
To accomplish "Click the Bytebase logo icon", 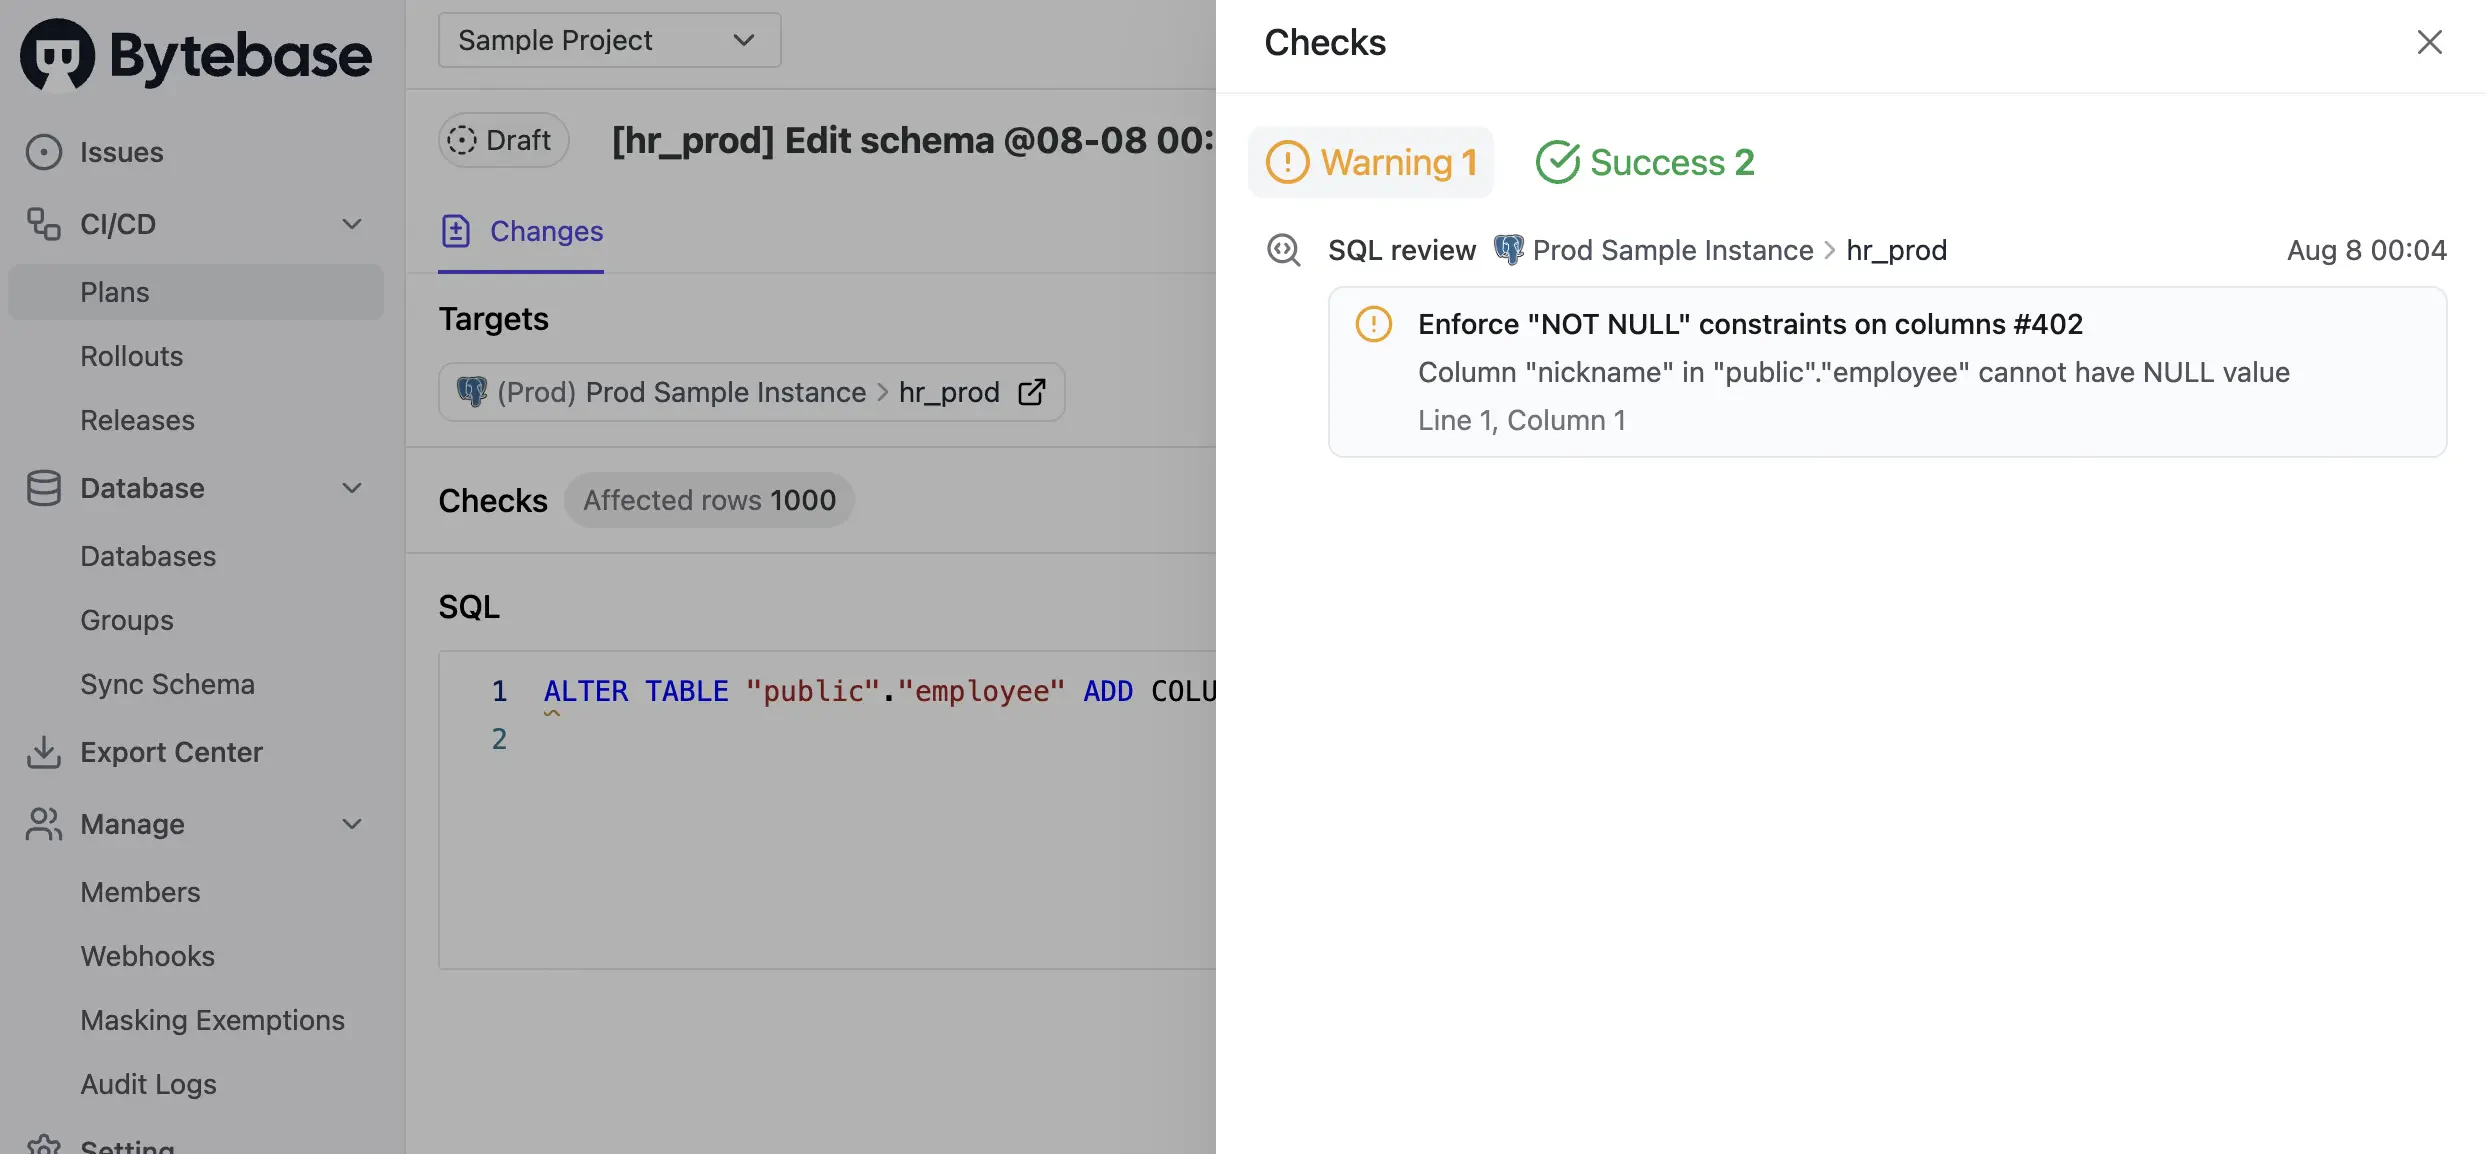I will point(57,55).
